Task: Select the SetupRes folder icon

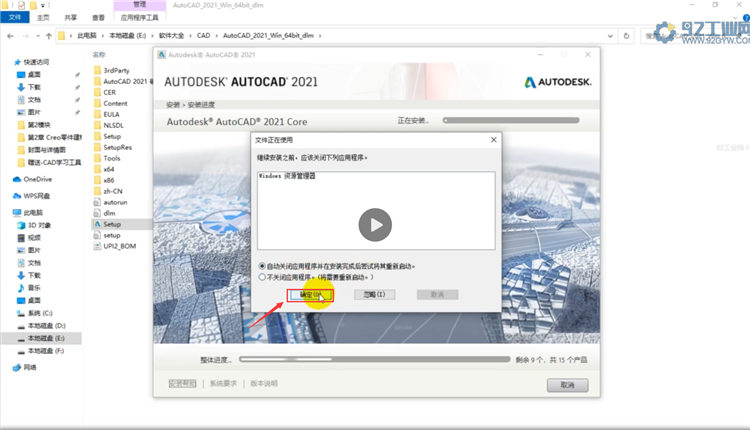Action: (x=98, y=147)
